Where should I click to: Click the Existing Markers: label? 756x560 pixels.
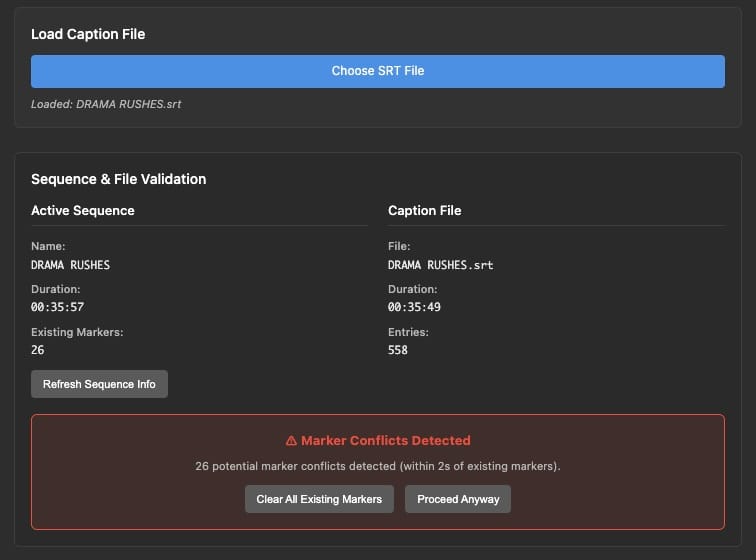point(77,332)
